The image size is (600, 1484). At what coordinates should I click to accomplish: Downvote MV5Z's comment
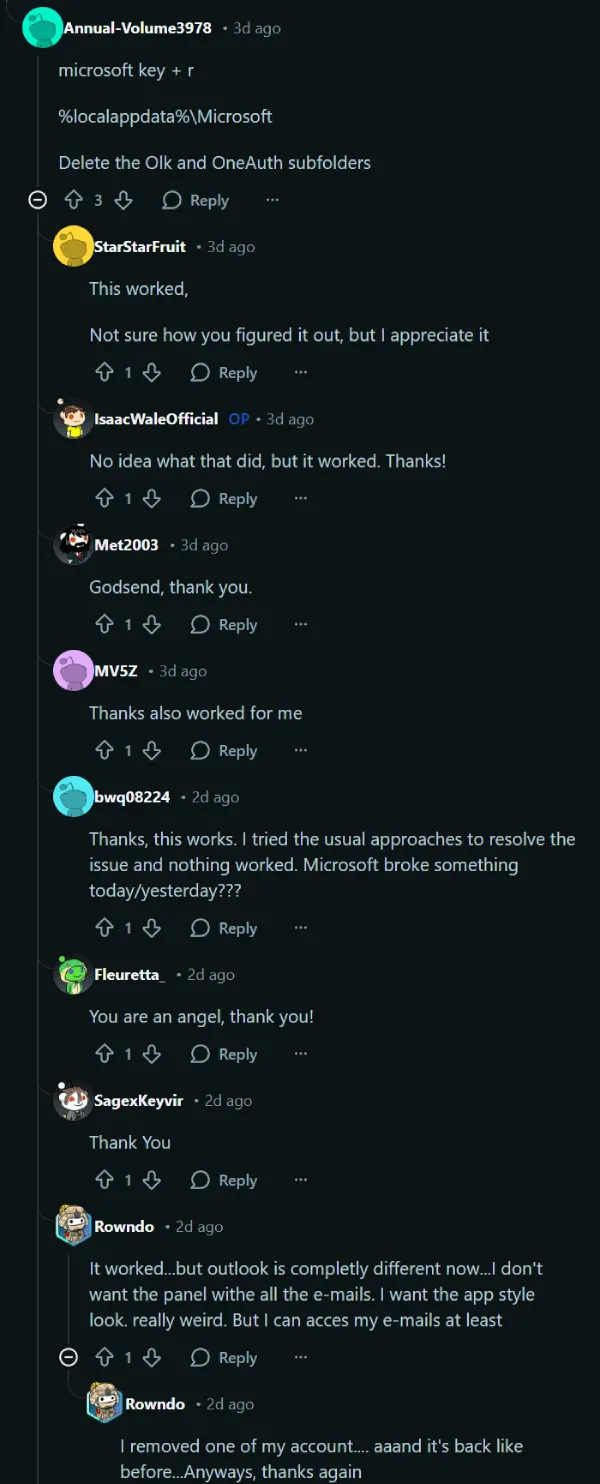coord(152,751)
